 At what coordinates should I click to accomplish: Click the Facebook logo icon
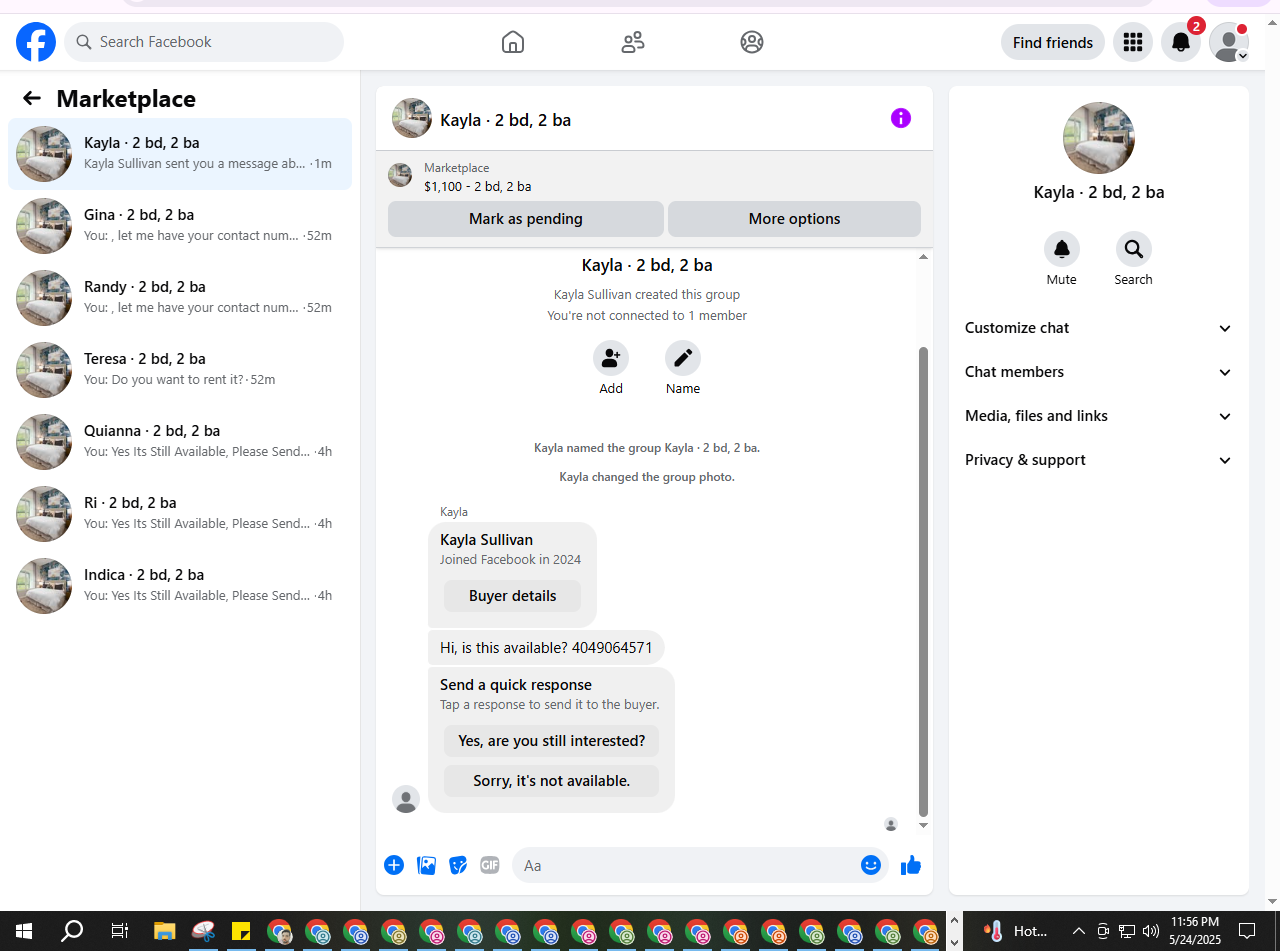36,42
